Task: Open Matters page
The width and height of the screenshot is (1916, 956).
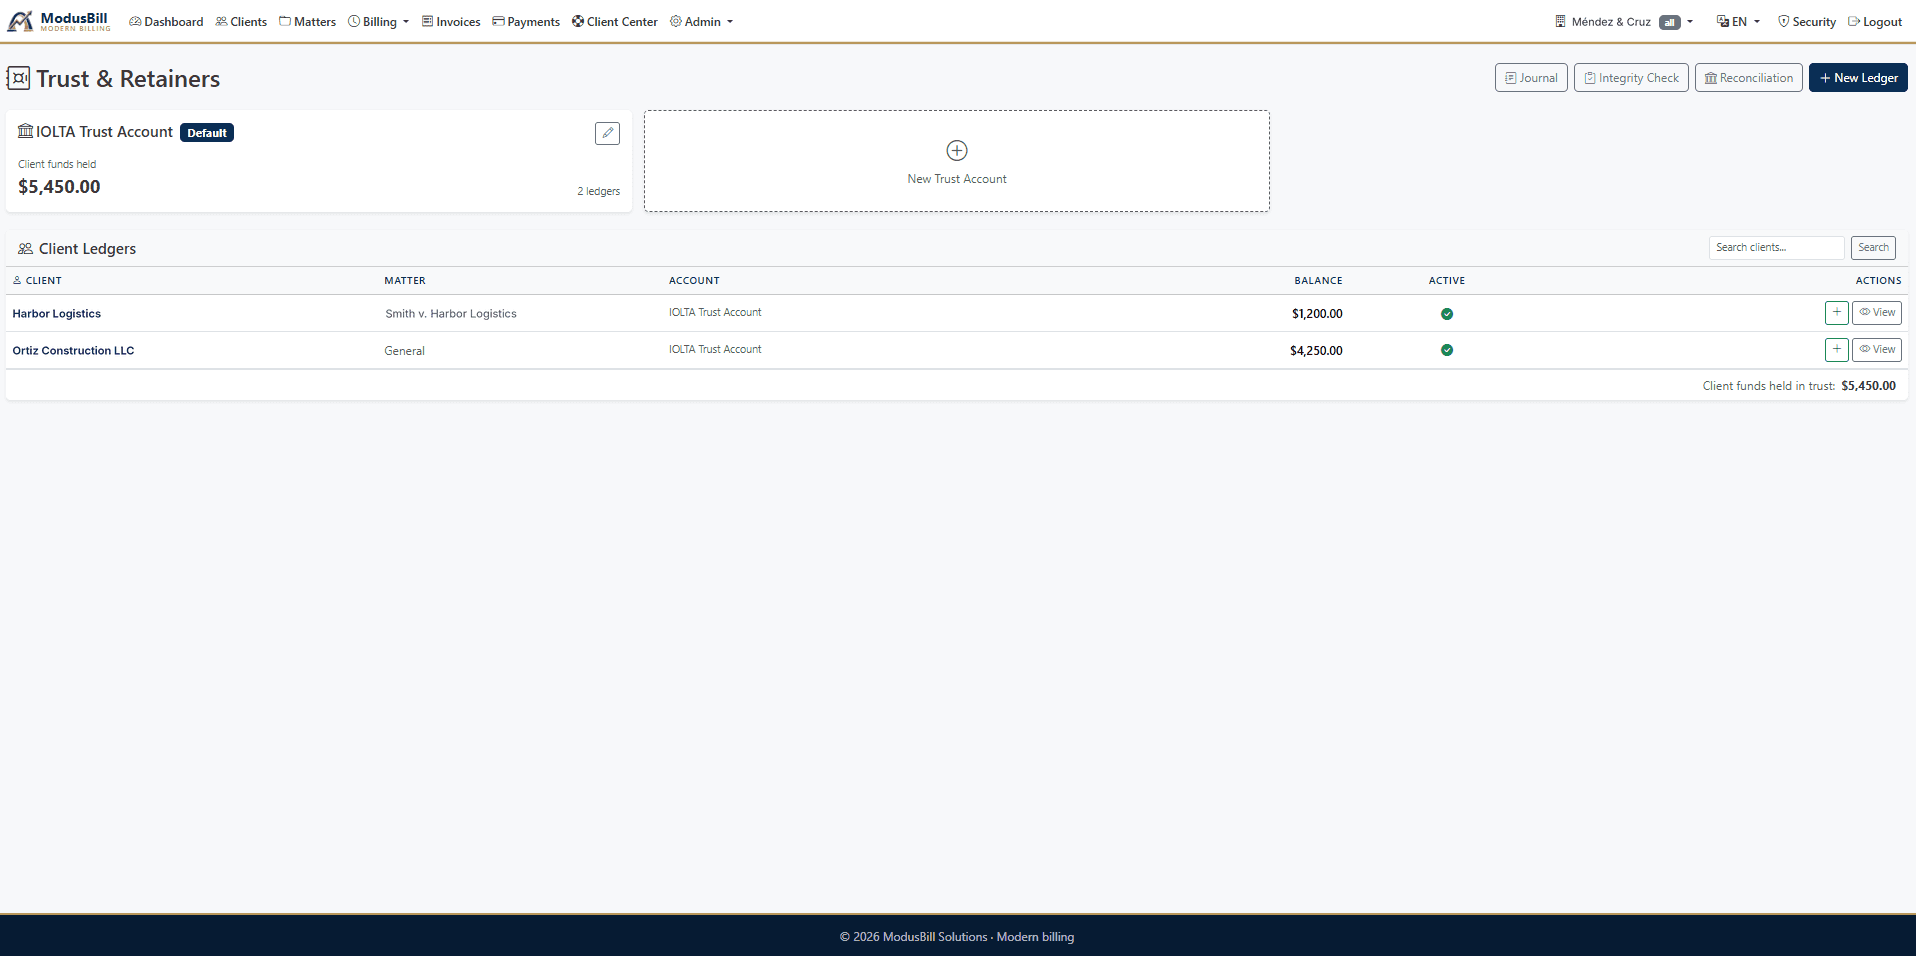Action: (307, 22)
